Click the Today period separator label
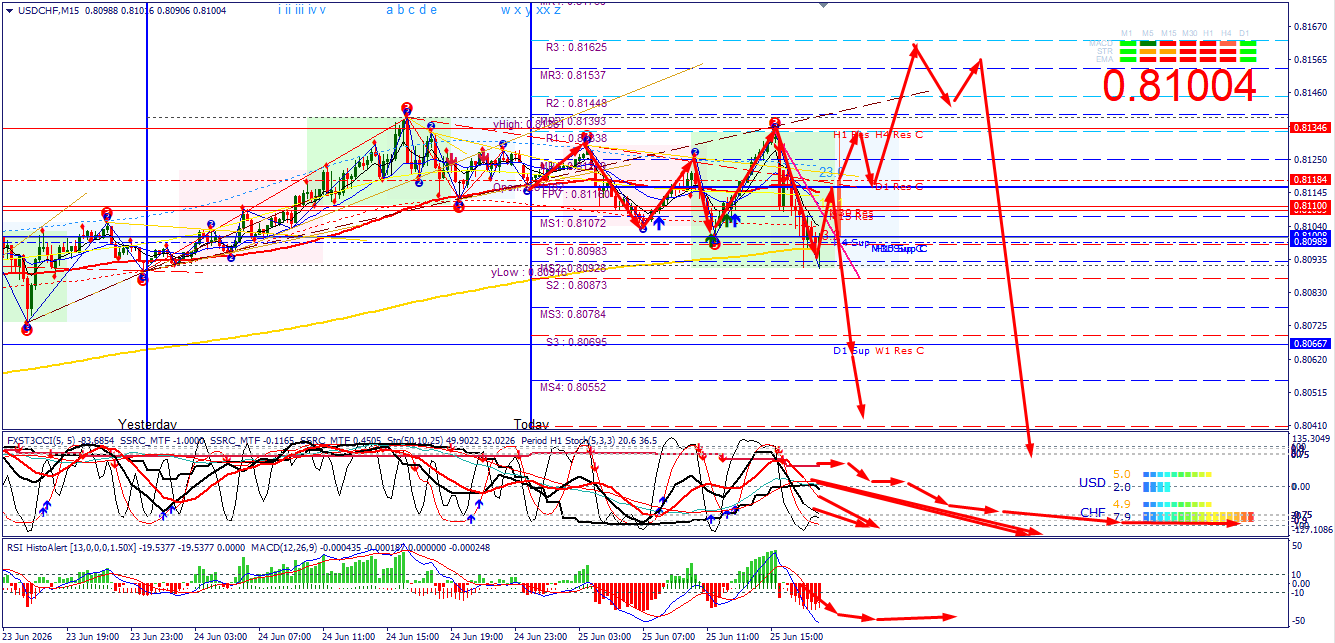Screen dimensions: 1335x643 click(531, 424)
